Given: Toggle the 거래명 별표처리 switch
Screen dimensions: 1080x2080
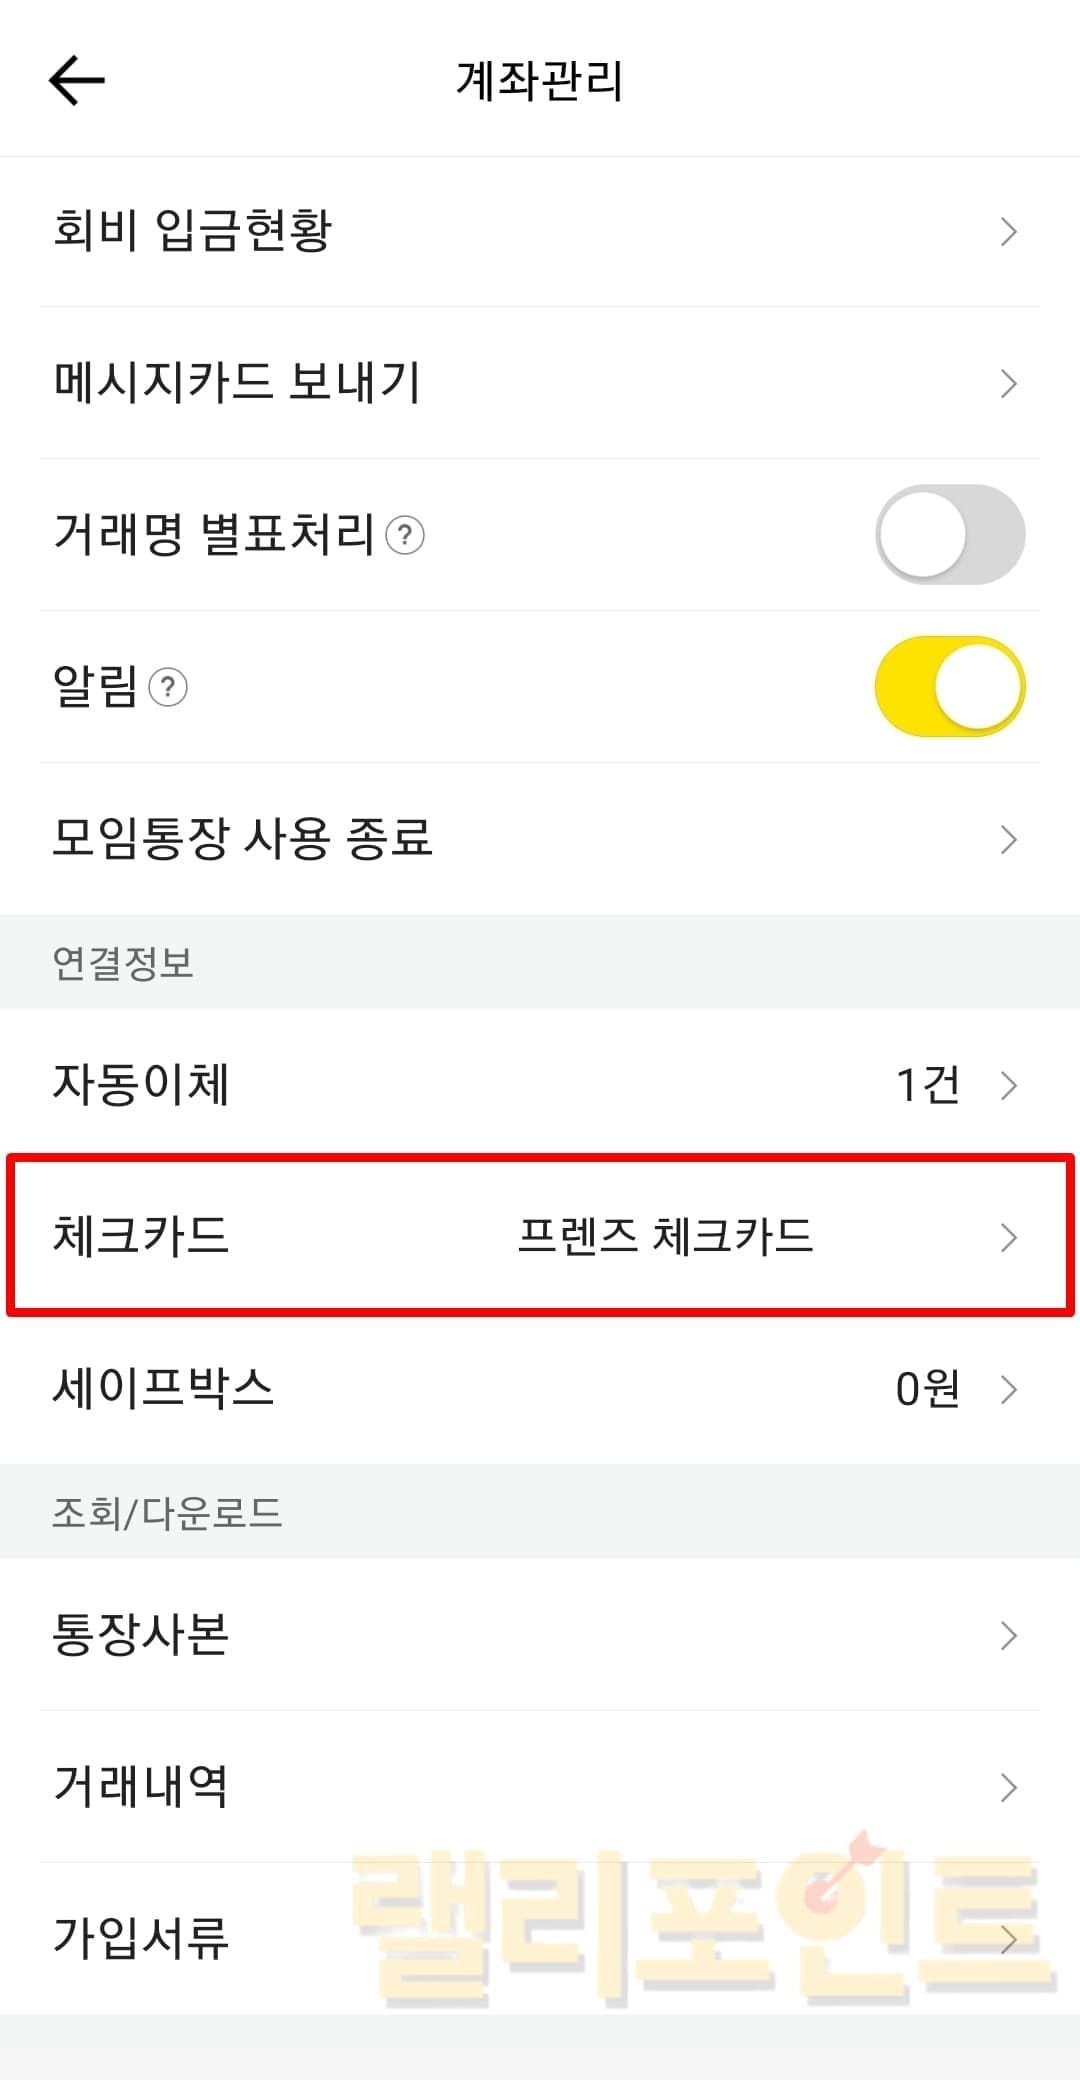Looking at the screenshot, I should pyautogui.click(x=950, y=535).
